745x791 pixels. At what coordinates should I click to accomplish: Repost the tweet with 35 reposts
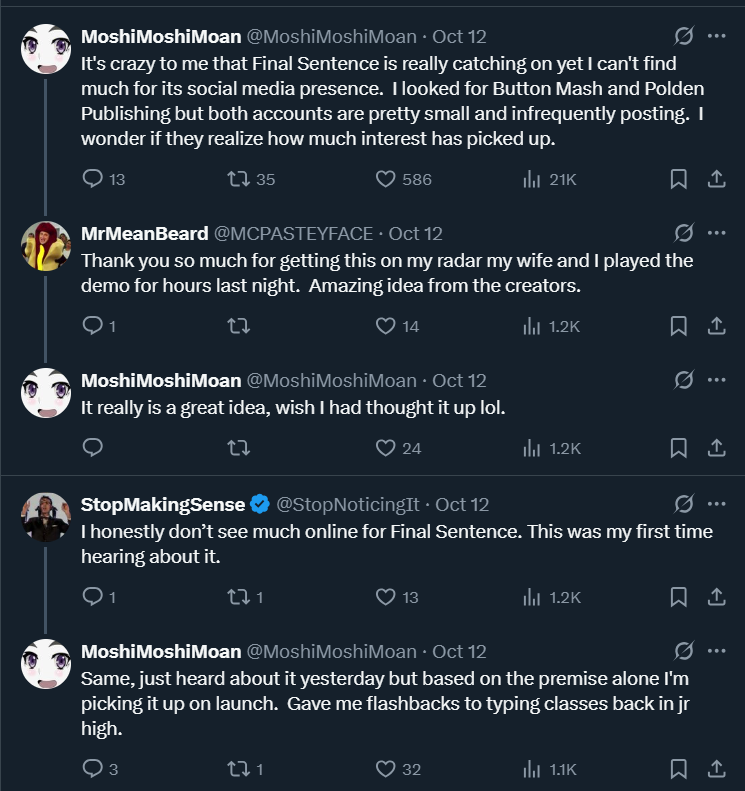239,180
